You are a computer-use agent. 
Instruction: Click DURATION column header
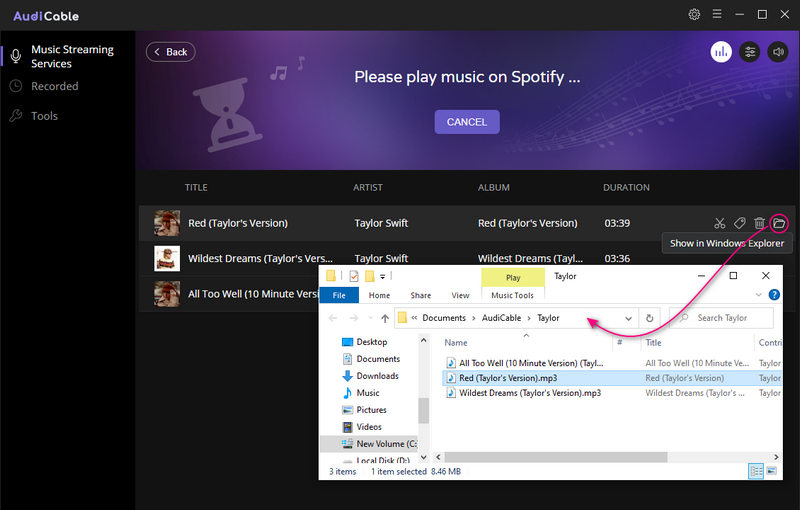click(x=626, y=187)
